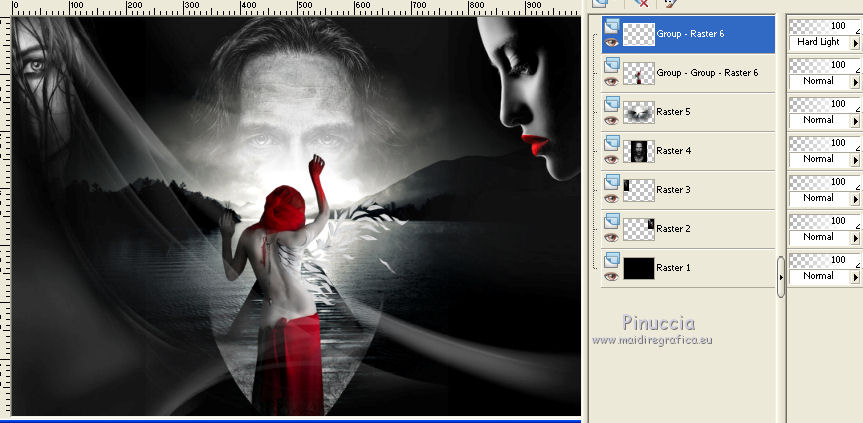Hide the Group - Raster 6 layer
Screen dimensions: 863x423
[x=611, y=42]
